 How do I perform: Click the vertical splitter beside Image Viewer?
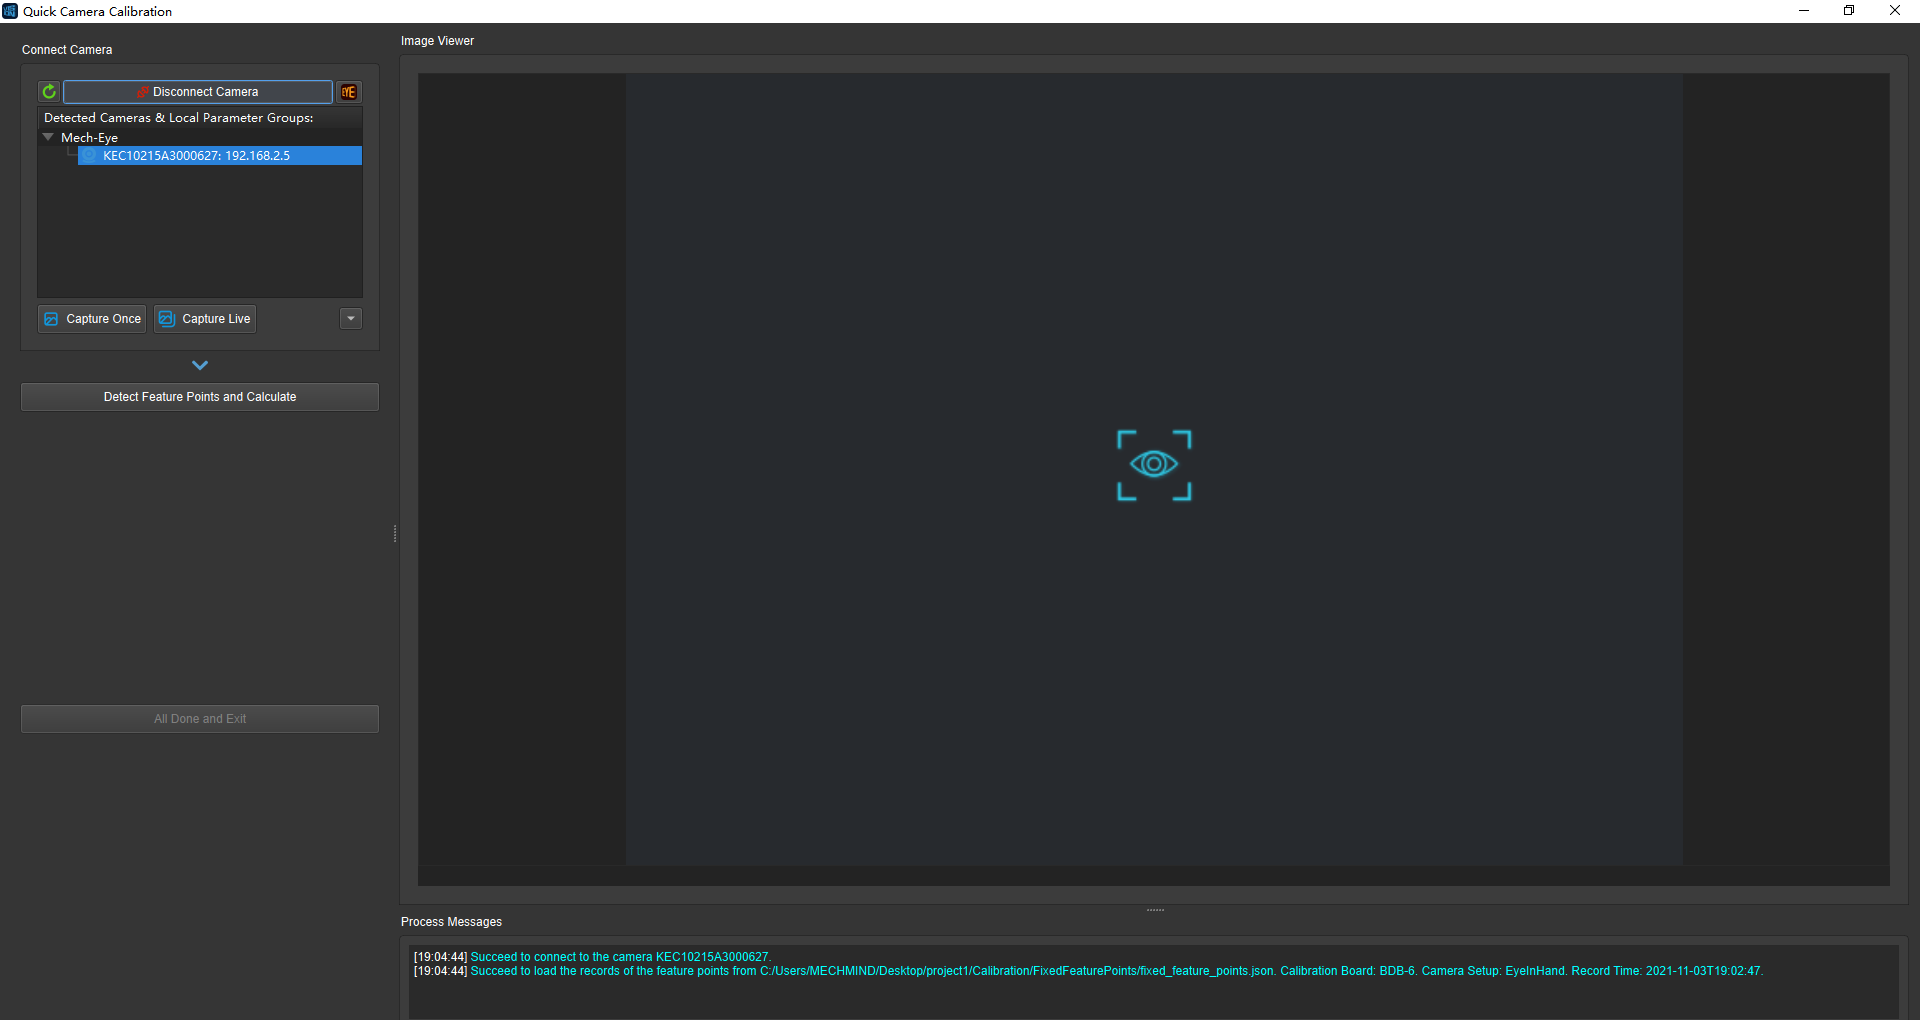[395, 534]
